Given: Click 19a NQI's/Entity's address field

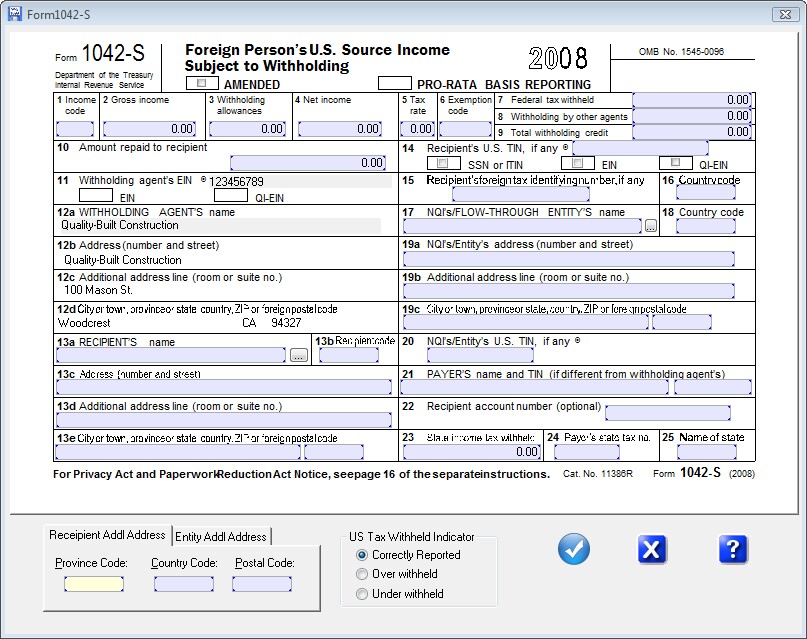Looking at the screenshot, I should (569, 259).
